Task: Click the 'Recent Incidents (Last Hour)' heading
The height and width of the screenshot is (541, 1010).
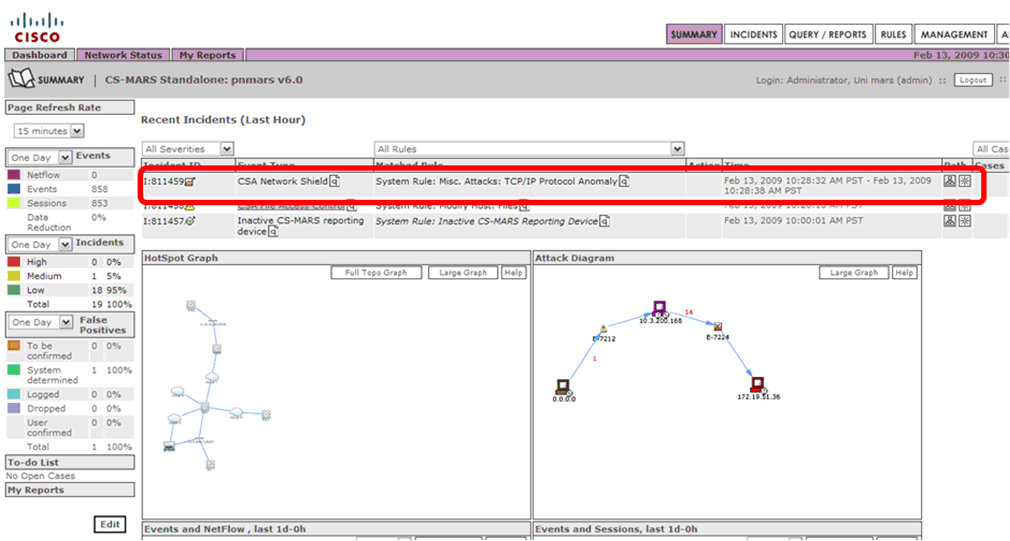Action: [223, 120]
